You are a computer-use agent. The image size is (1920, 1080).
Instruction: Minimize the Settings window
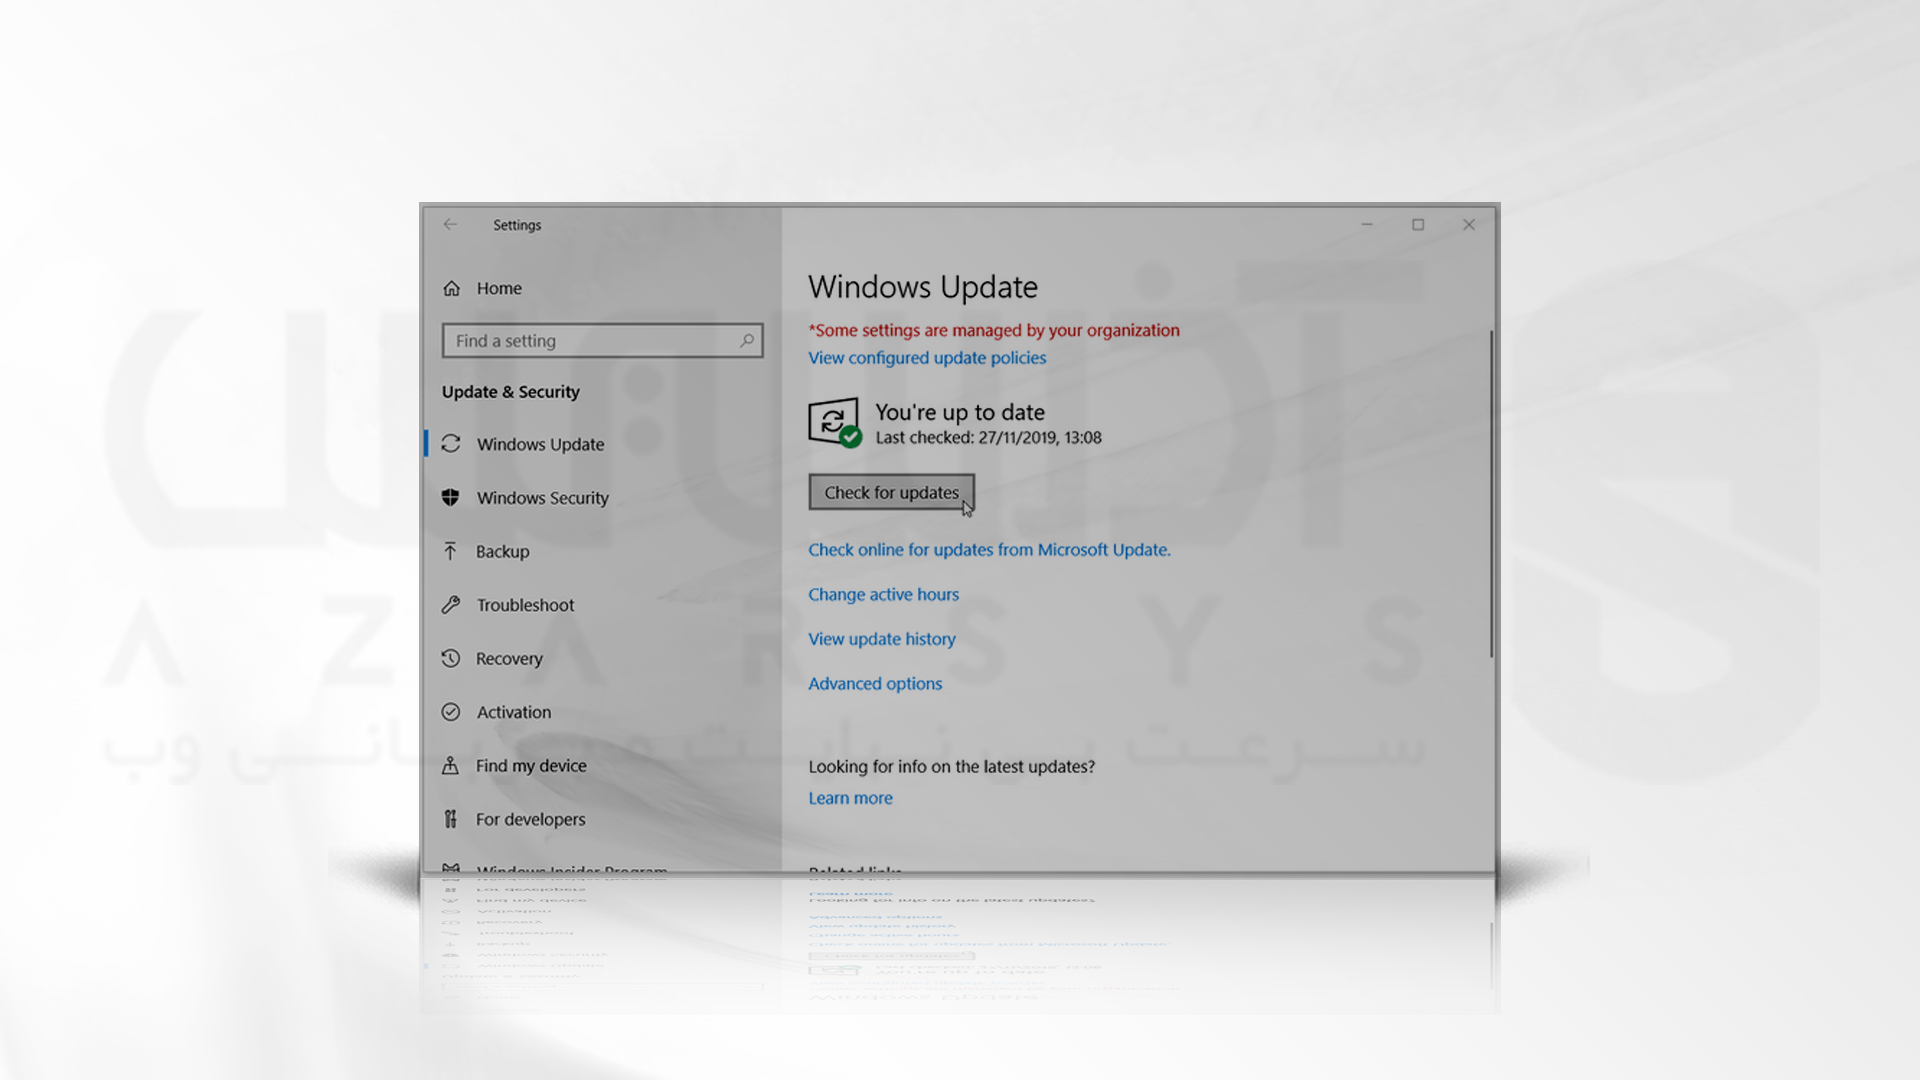click(x=1367, y=225)
